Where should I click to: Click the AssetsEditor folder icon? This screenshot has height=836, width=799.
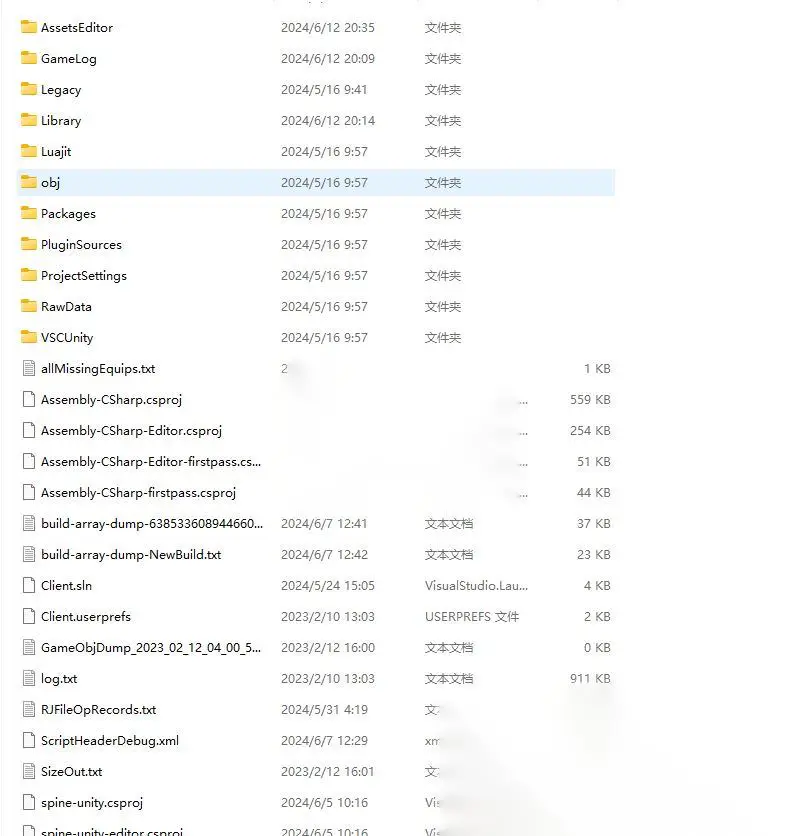(29, 27)
